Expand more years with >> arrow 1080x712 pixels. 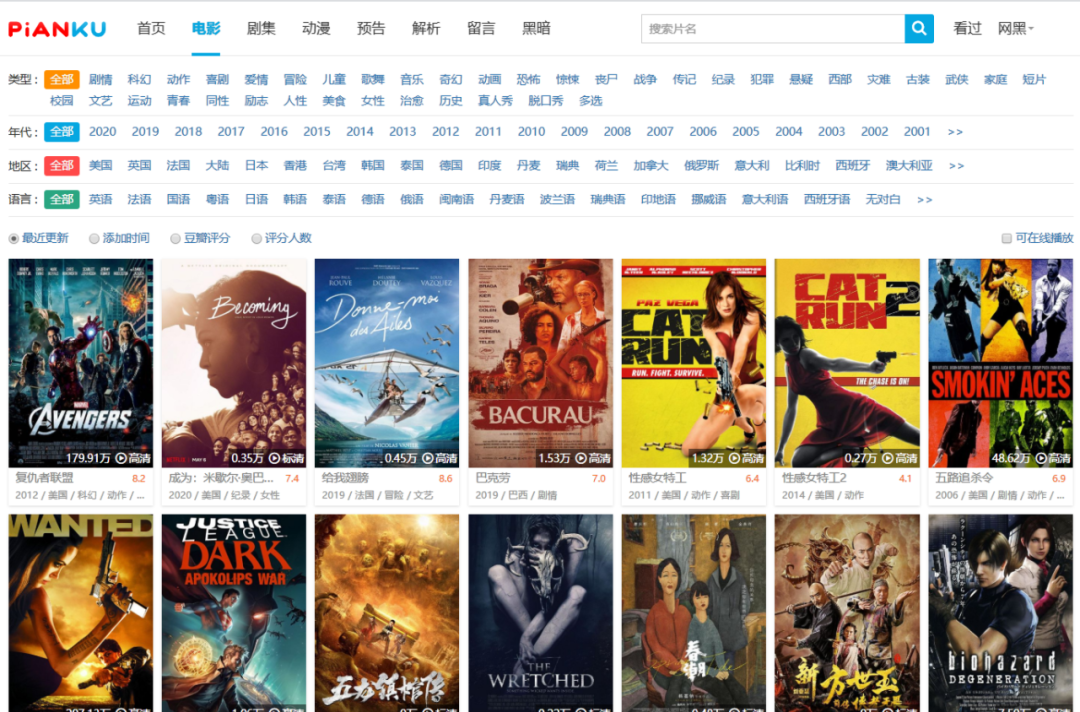click(955, 132)
